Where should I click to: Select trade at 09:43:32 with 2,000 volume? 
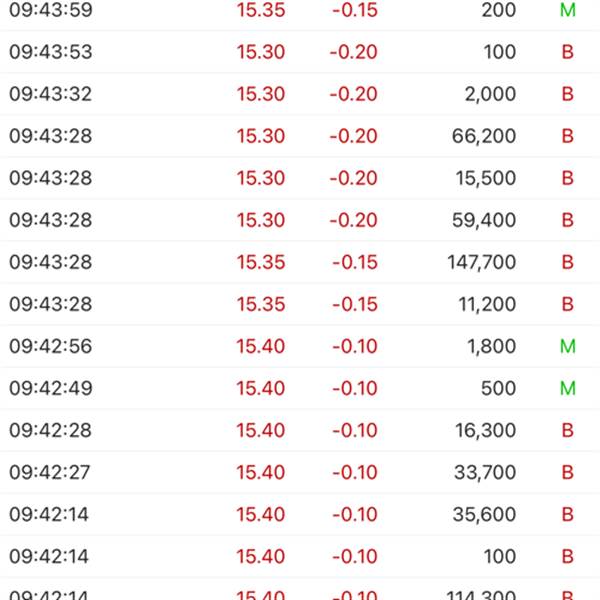[300, 94]
